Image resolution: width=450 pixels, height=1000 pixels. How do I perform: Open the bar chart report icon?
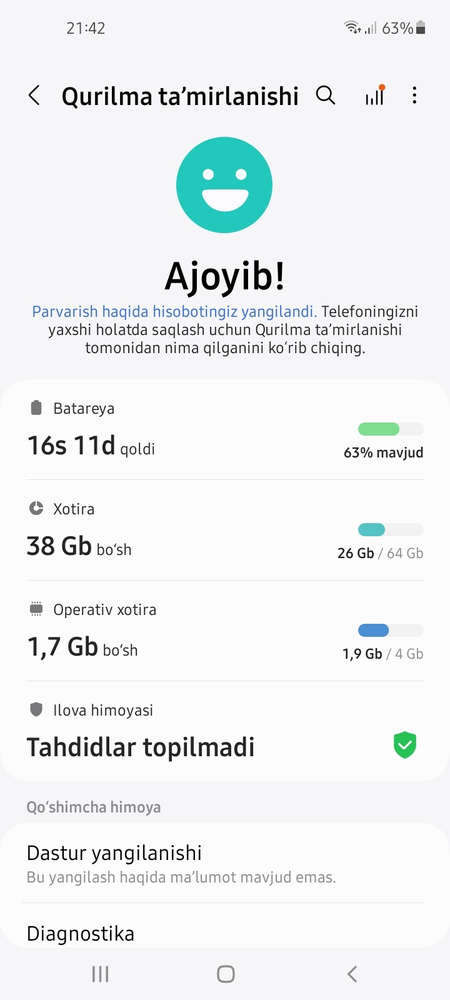coord(375,95)
